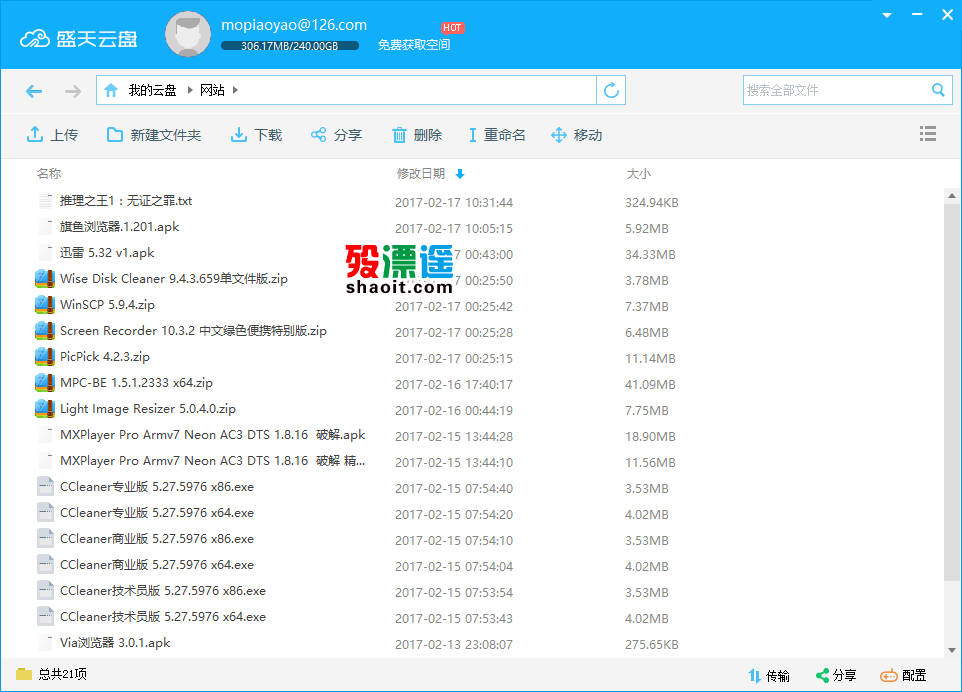Select file 旗鱼浏览器.1.201.apk
The width and height of the screenshot is (962, 692).
[120, 226]
